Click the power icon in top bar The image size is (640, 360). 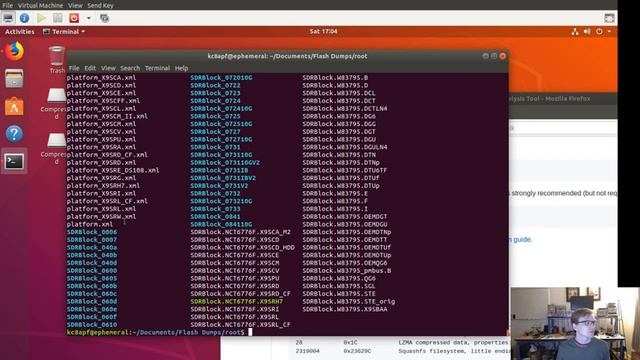(x=599, y=31)
